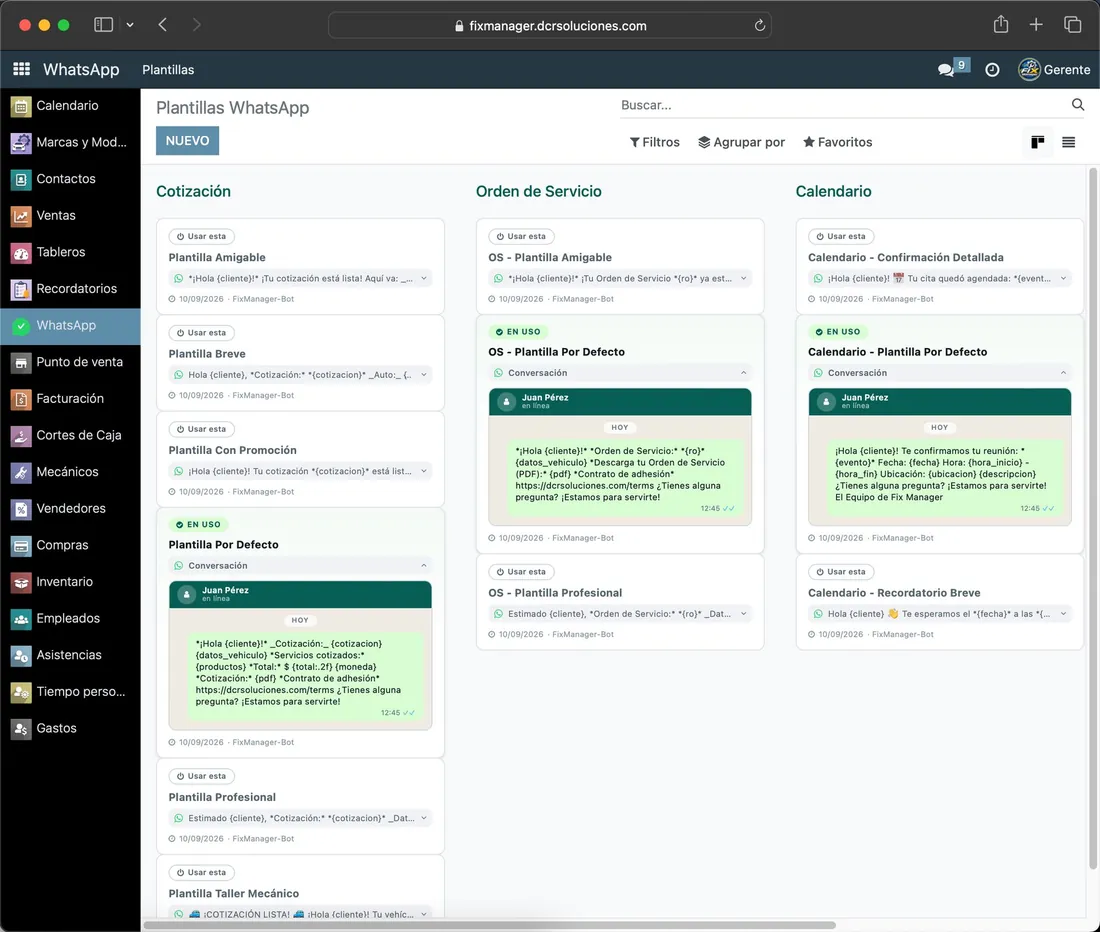Activate 'Usar esta' on Plantilla Breve
Screen dimensions: 1100x932
pyautogui.click(x=201, y=332)
